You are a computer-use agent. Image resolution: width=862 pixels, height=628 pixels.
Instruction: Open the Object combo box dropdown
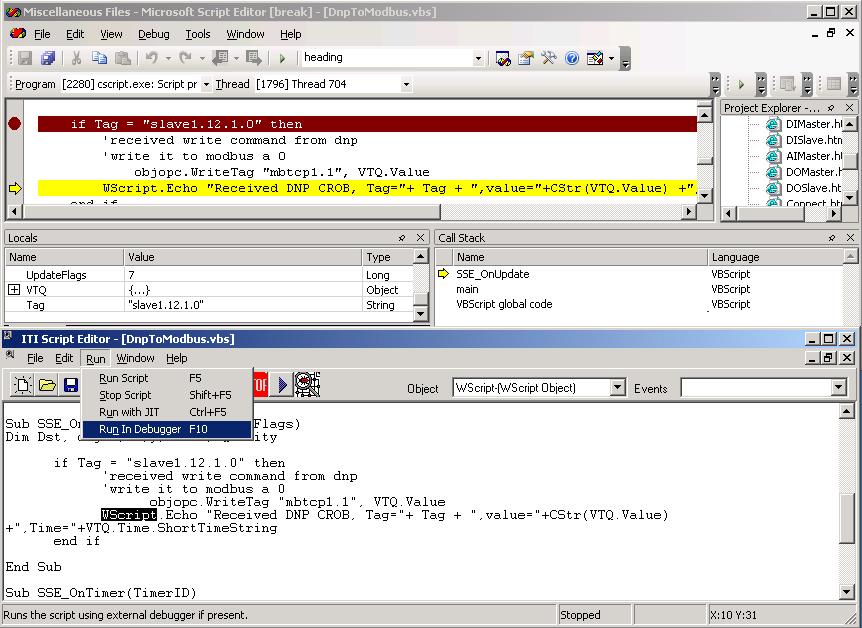pos(617,388)
